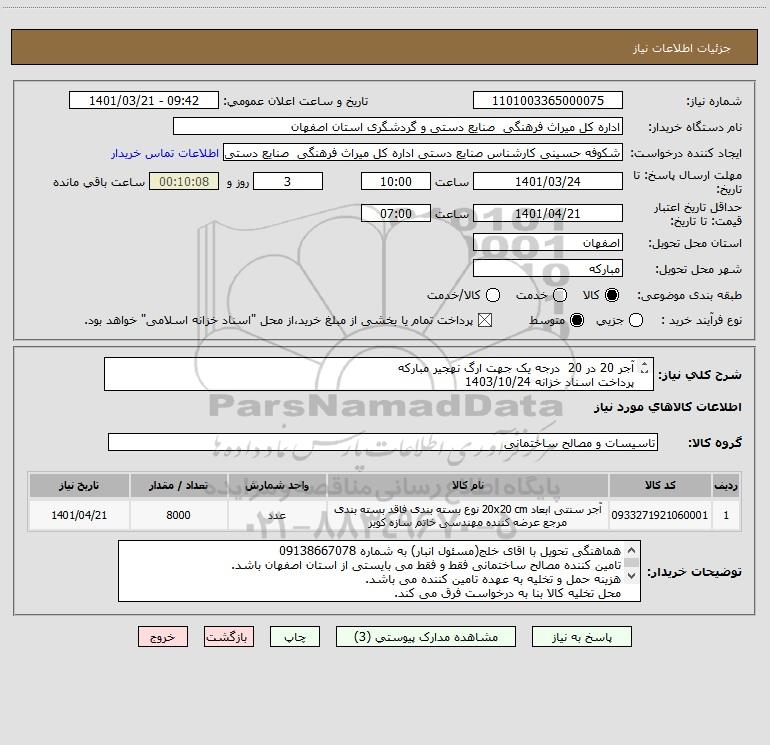Click the buyer notes scroll down arrow
The height and width of the screenshot is (745, 770).
pyautogui.click(x=632, y=575)
